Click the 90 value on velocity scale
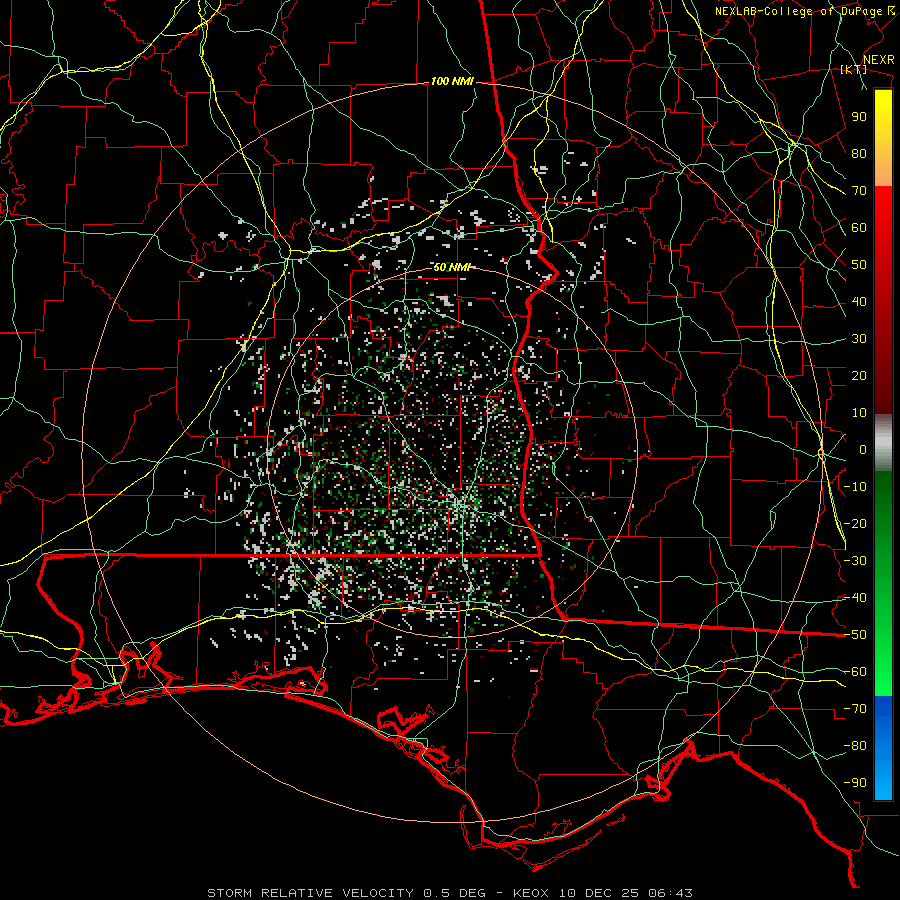900x900 pixels. pyautogui.click(x=859, y=117)
